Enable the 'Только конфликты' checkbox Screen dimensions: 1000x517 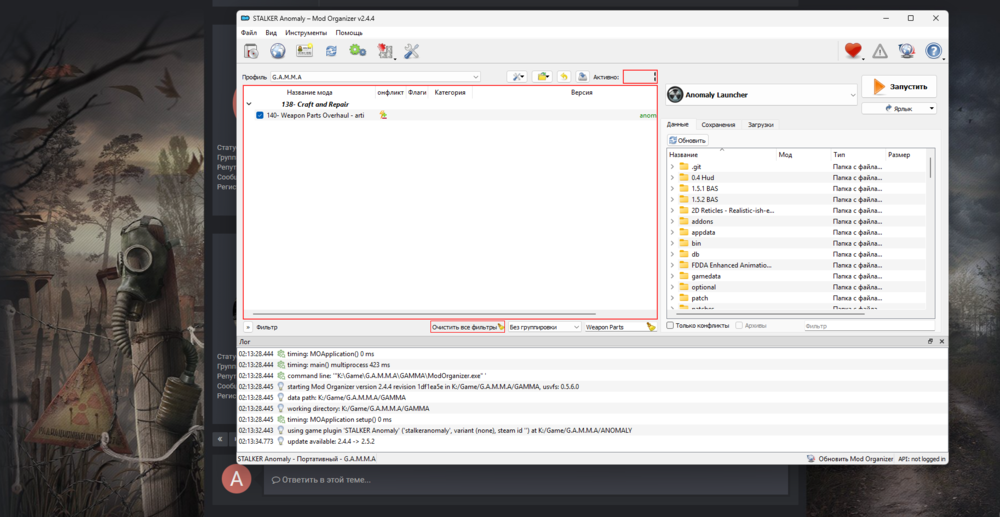(x=671, y=326)
